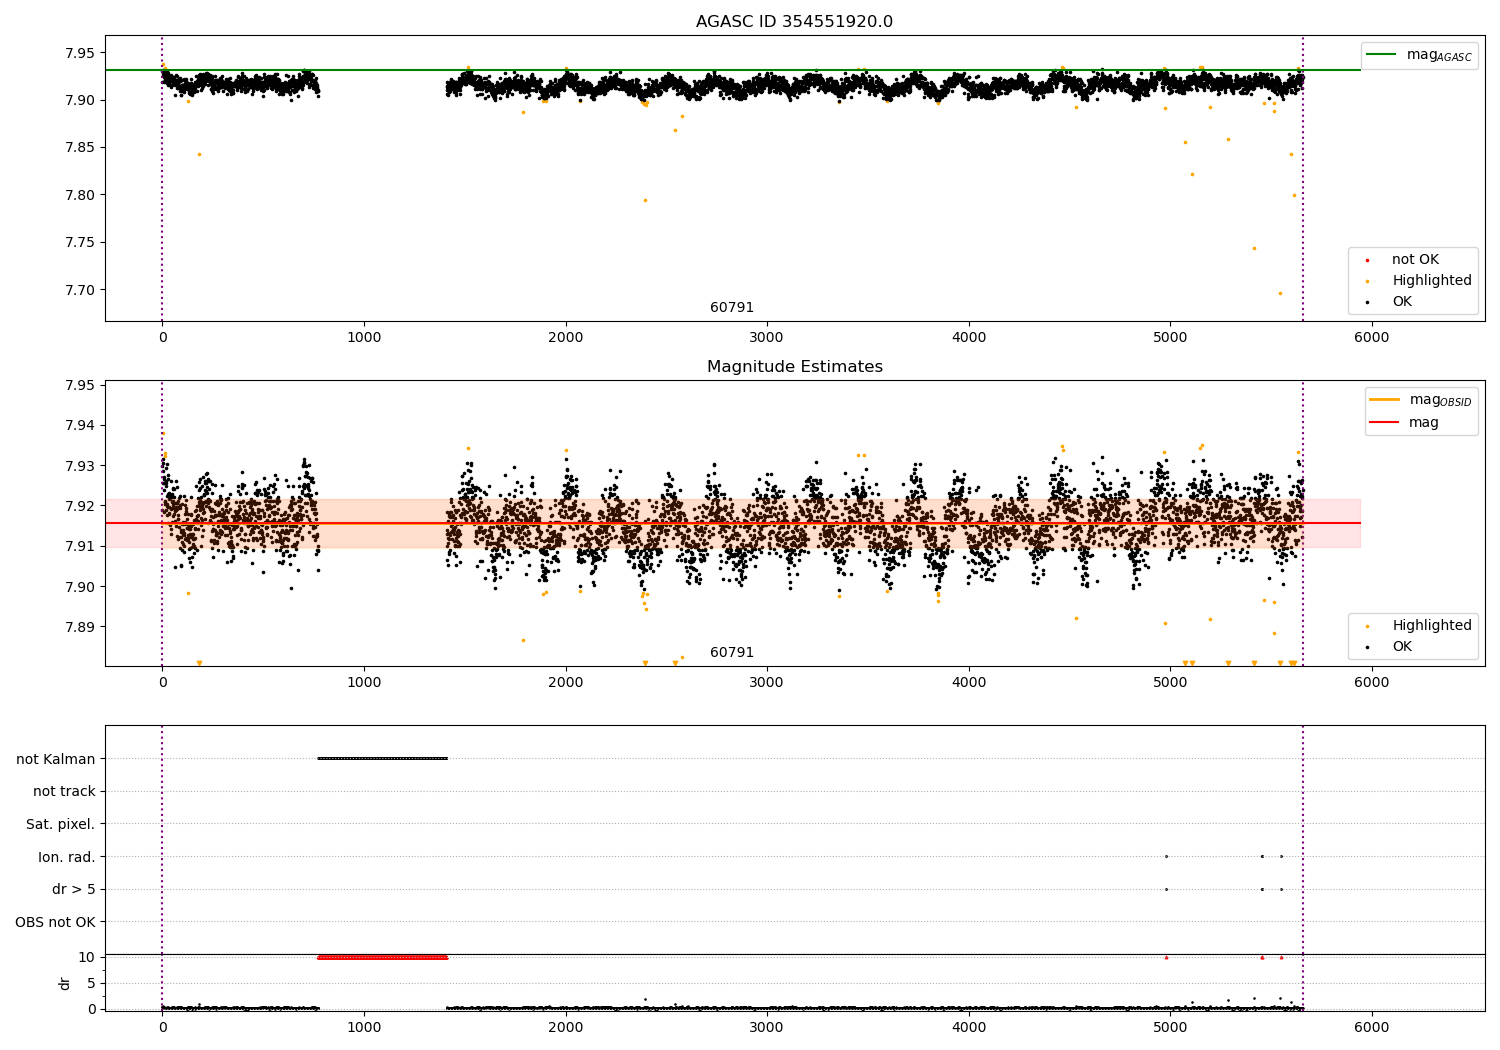Click the 7.91 y-axis tick label
1500x1050 pixels.
79,546
